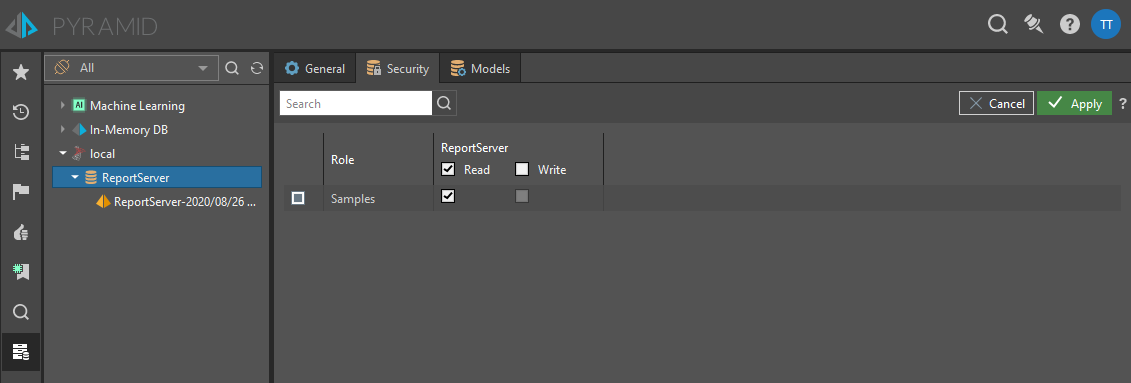Switch to the General tab

[314, 69]
